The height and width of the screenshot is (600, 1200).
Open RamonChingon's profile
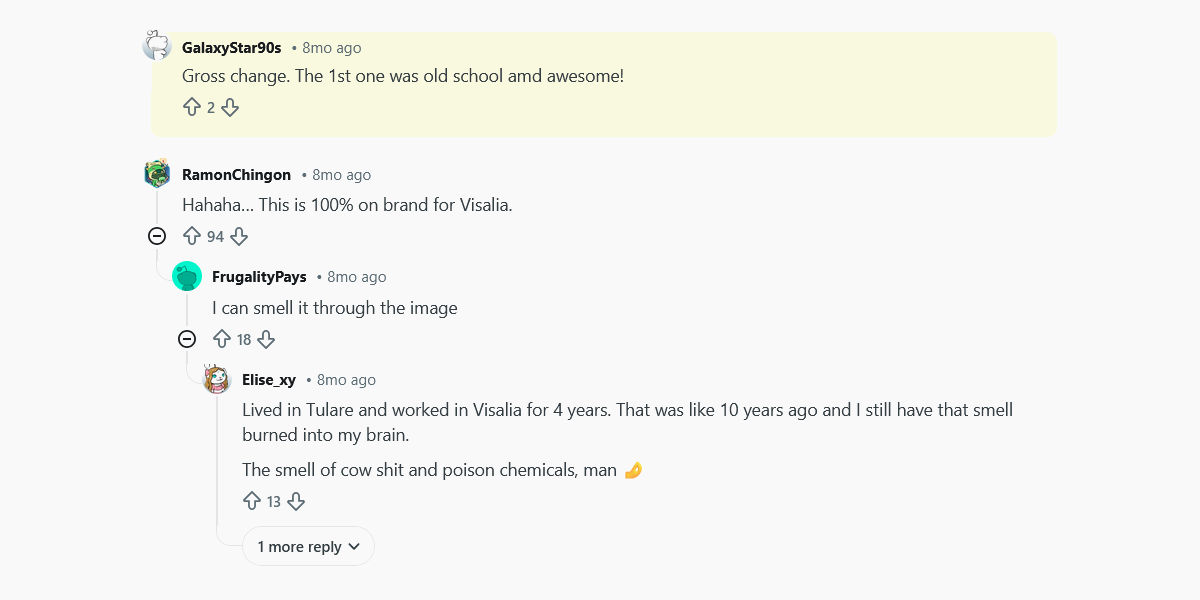click(x=236, y=174)
